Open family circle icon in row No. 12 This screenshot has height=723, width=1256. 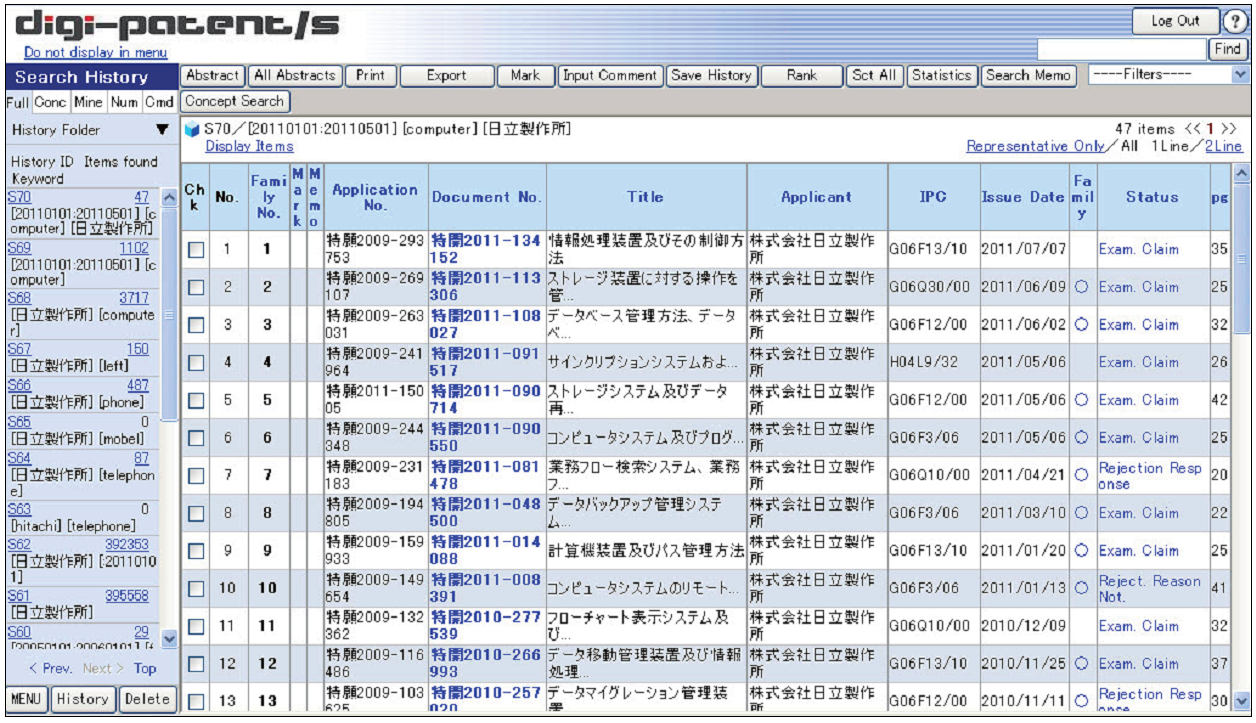pyautogui.click(x=1081, y=664)
